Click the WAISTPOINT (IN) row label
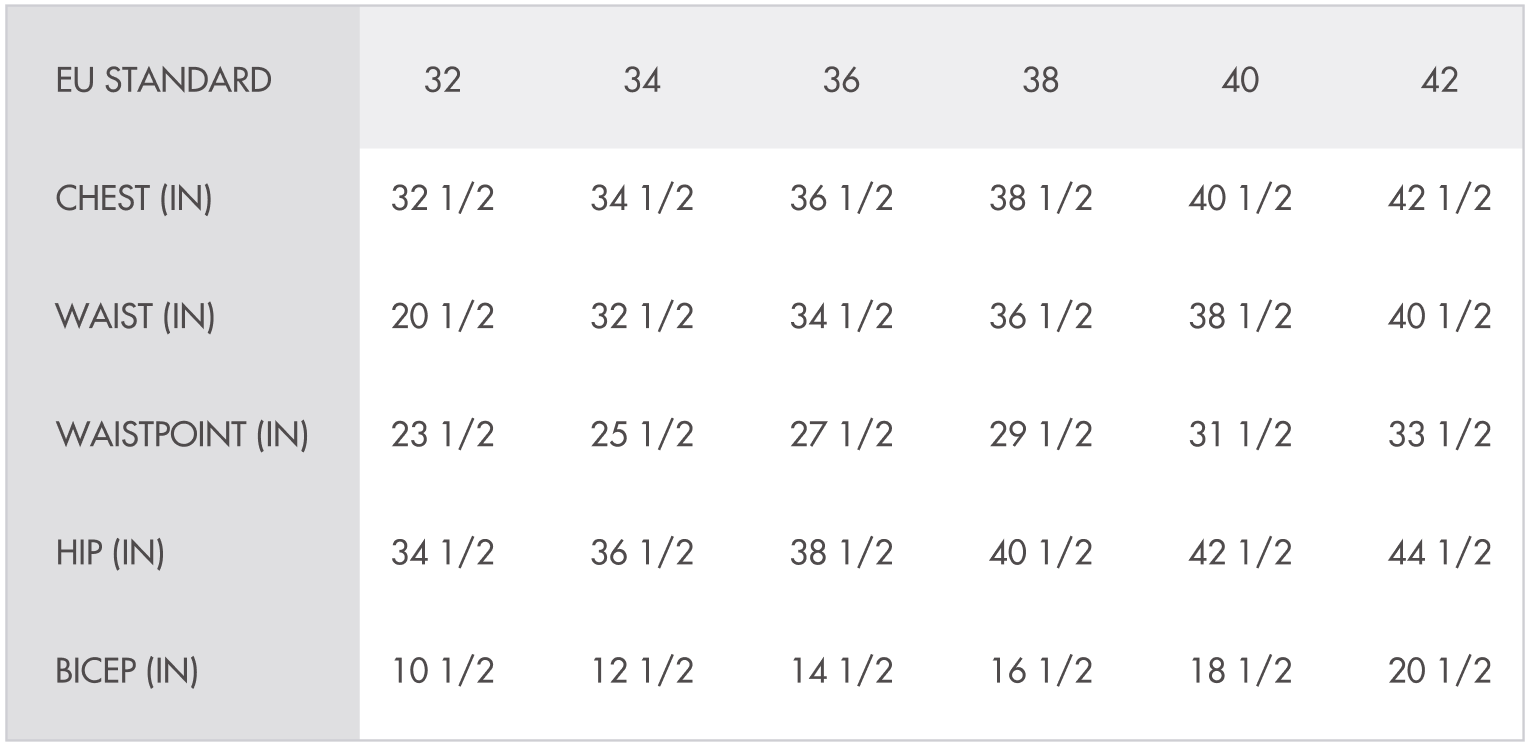This screenshot has width=1530, height=746. 181,435
